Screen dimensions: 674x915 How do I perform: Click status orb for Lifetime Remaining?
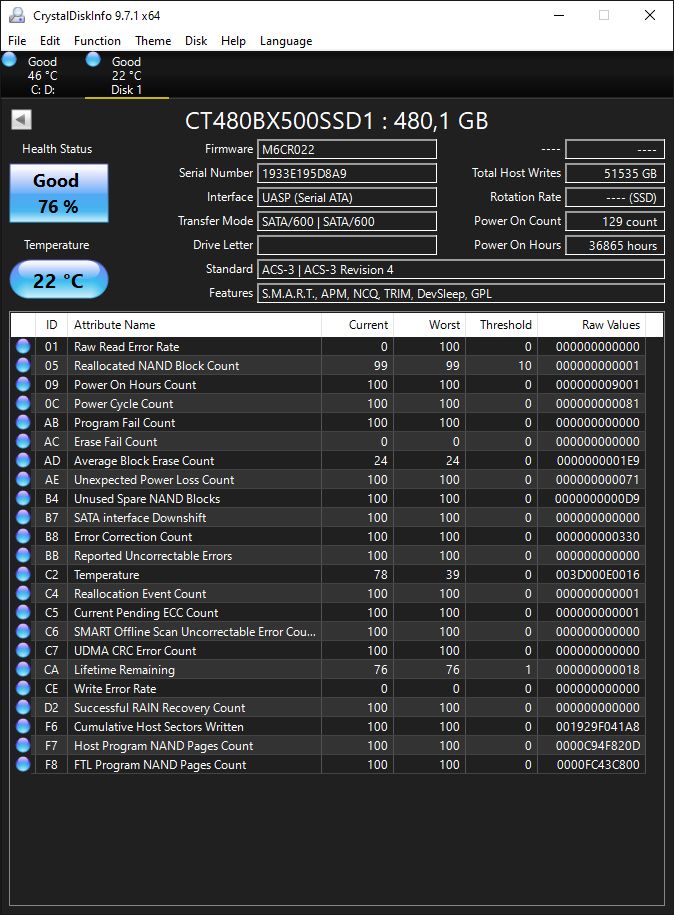tap(23, 670)
